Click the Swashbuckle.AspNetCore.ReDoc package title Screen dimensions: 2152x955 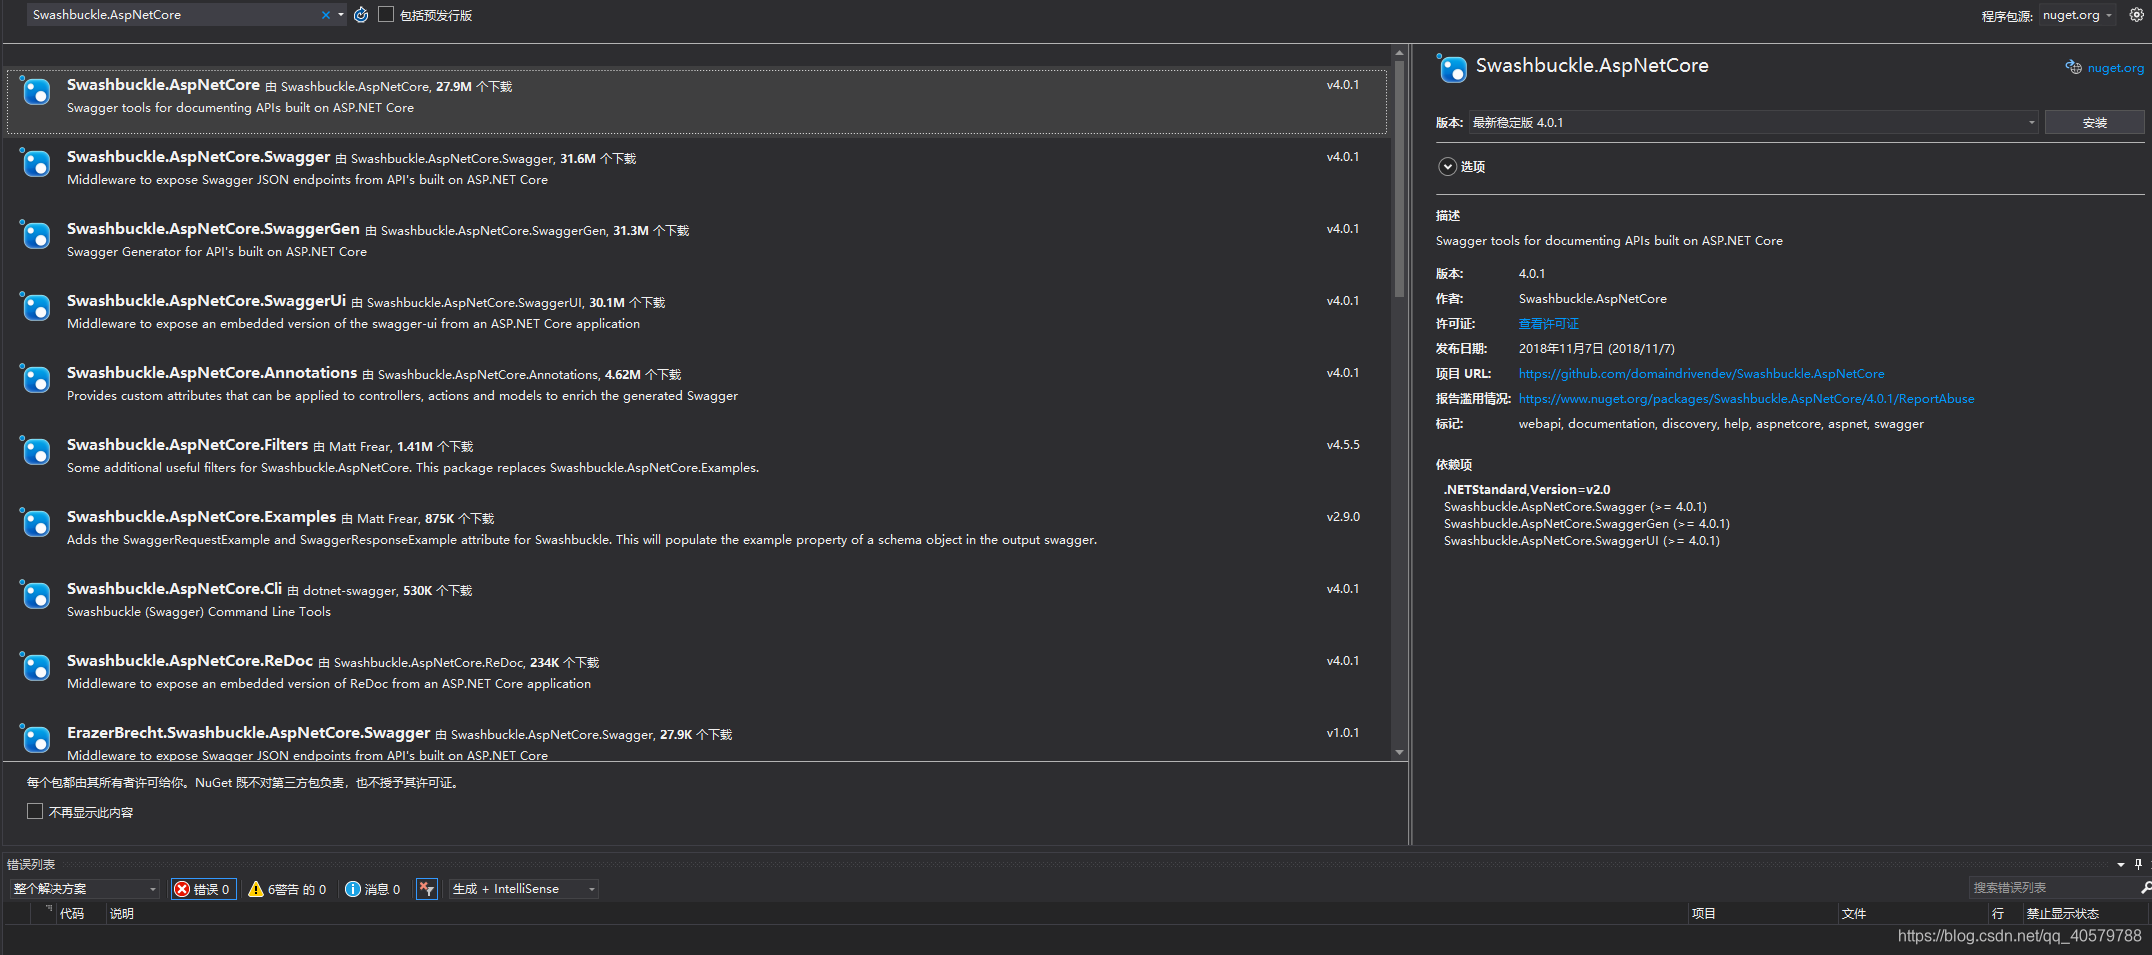coord(190,661)
